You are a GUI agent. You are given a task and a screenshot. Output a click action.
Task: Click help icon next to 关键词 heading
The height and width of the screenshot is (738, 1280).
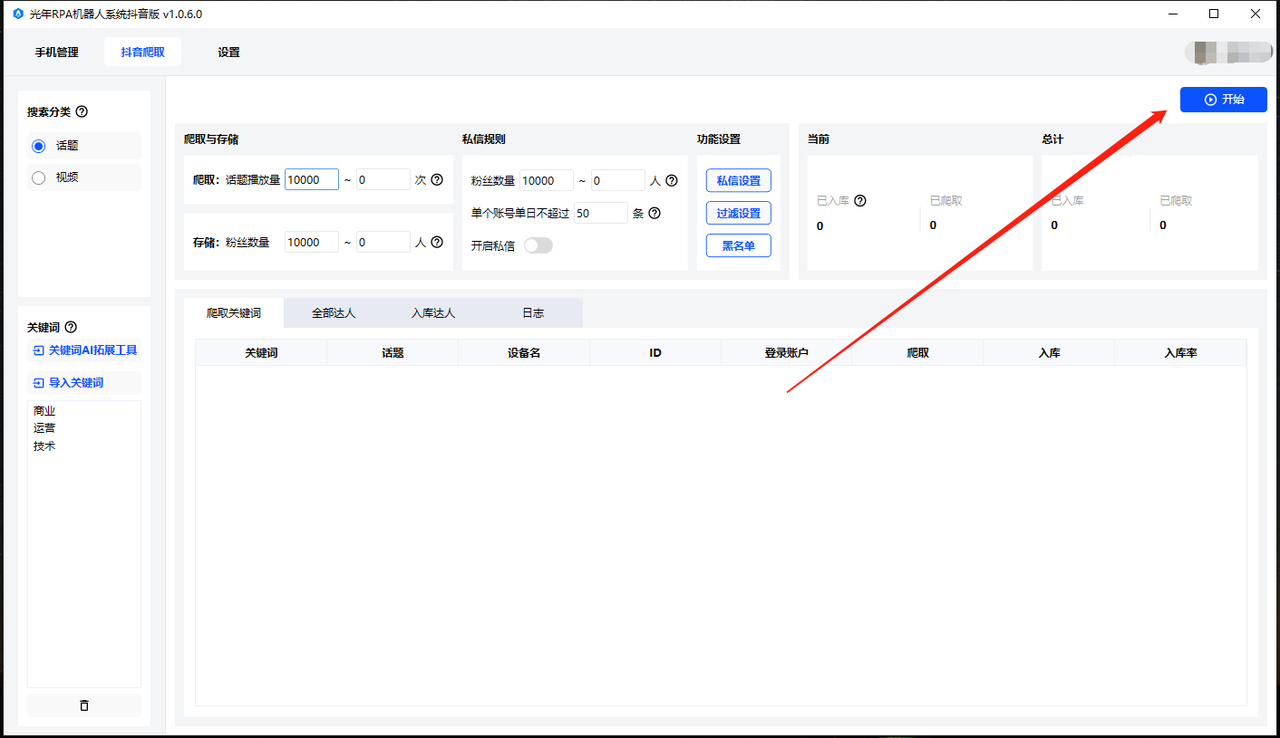pos(71,327)
